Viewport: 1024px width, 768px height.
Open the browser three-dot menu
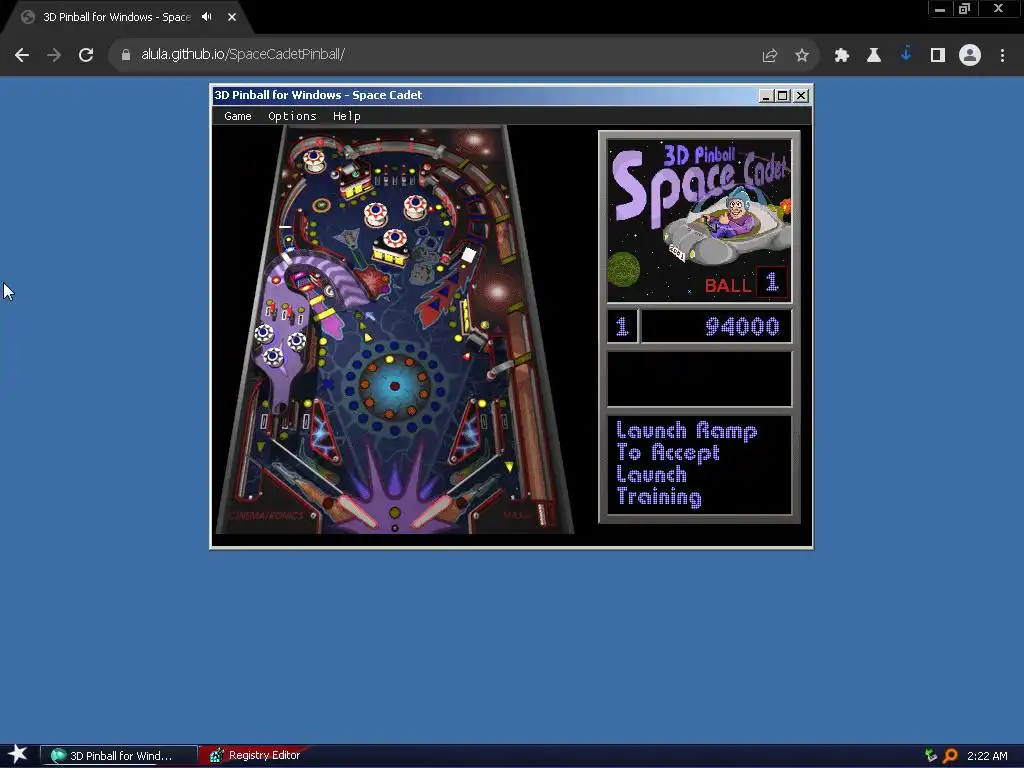(x=1002, y=56)
